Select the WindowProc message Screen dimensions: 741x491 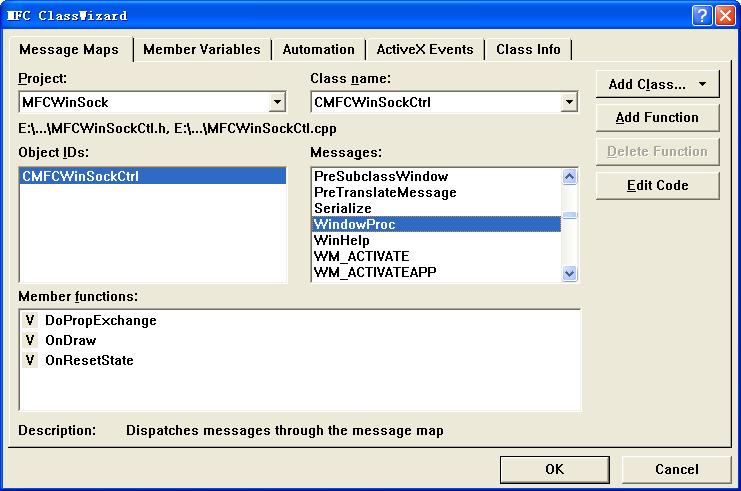pos(437,224)
